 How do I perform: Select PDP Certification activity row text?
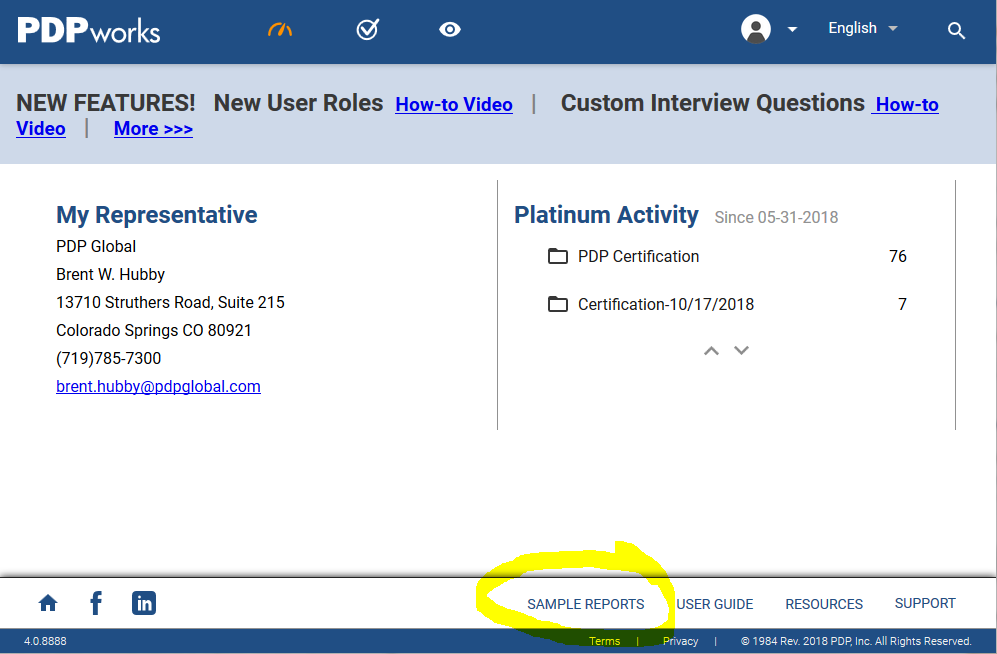(638, 256)
